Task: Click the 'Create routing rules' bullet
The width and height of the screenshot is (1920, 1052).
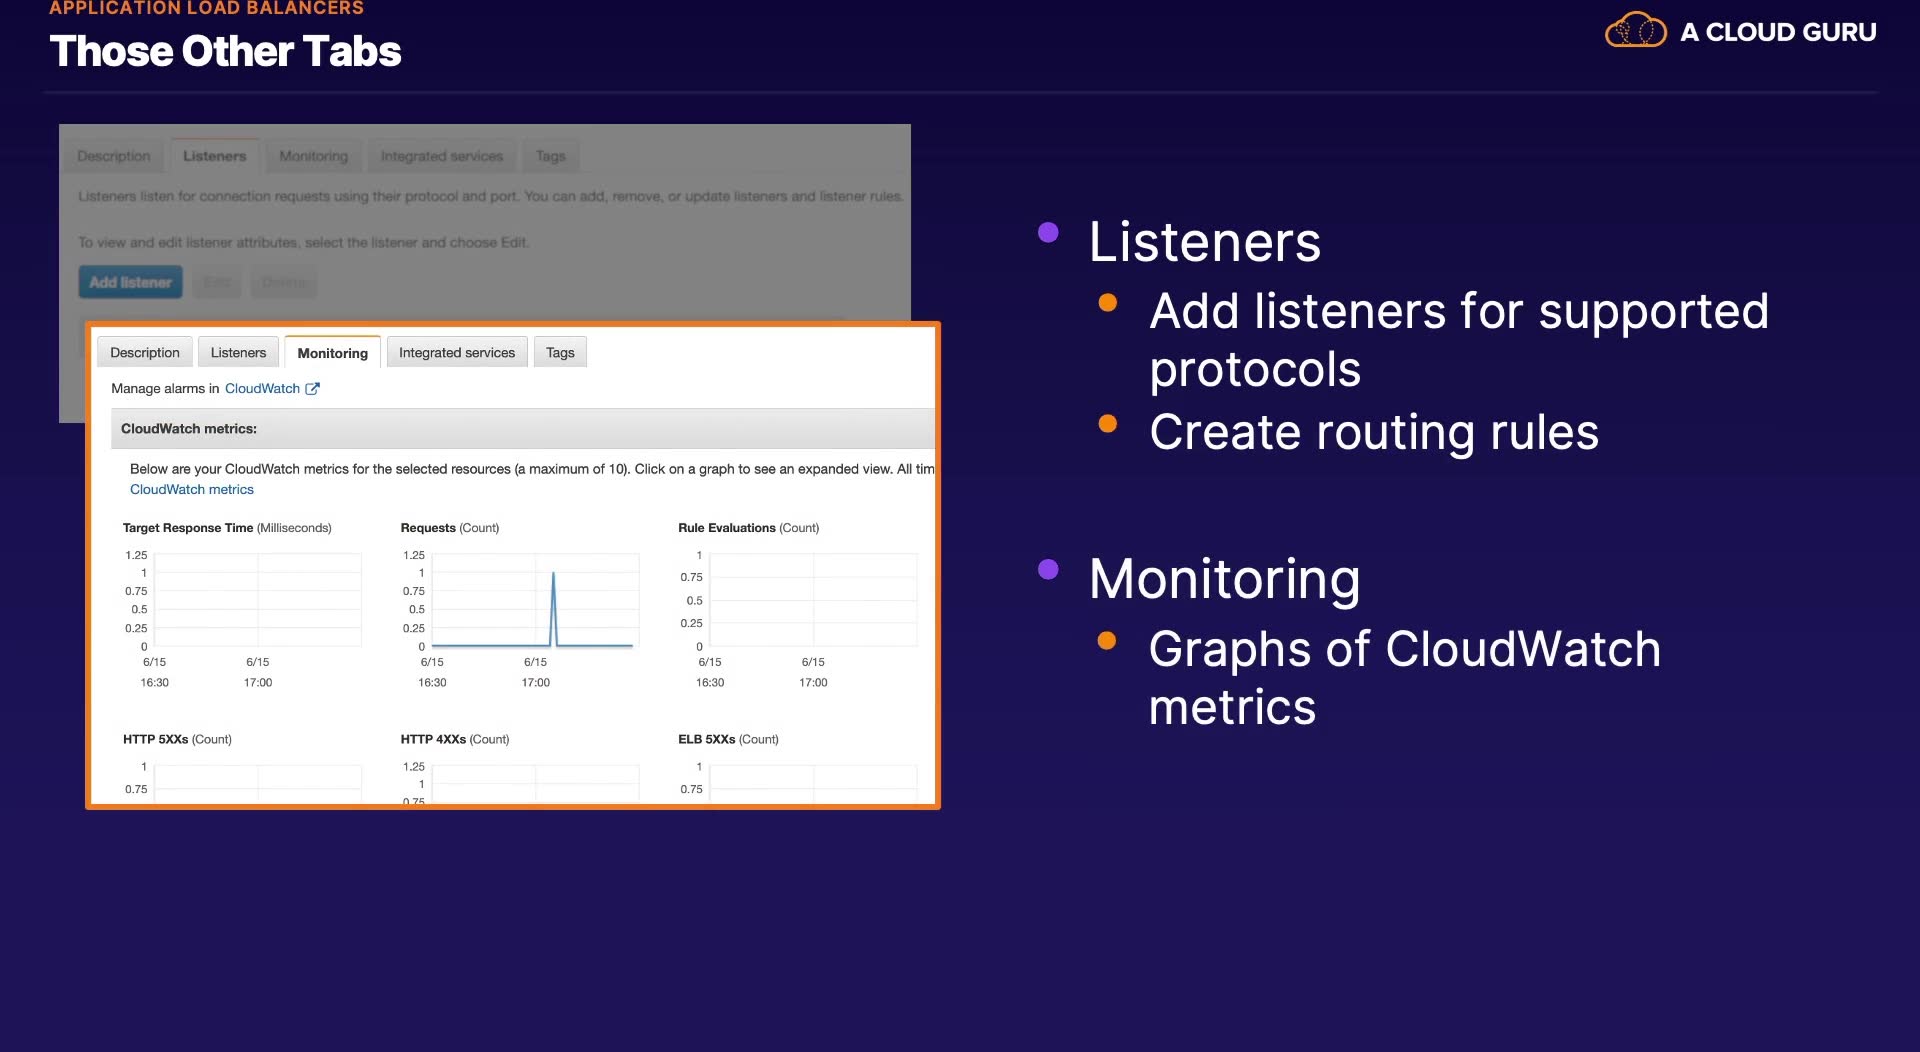Action: (1374, 433)
